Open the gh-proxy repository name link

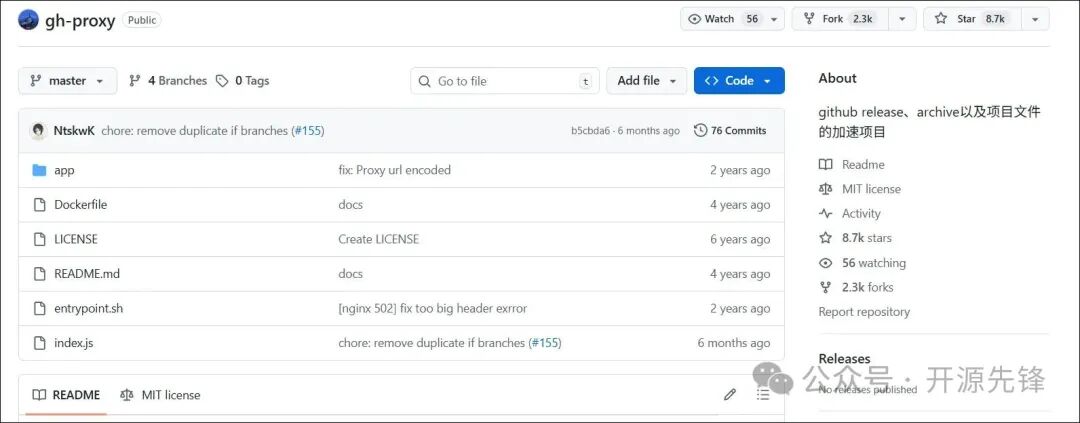point(80,21)
